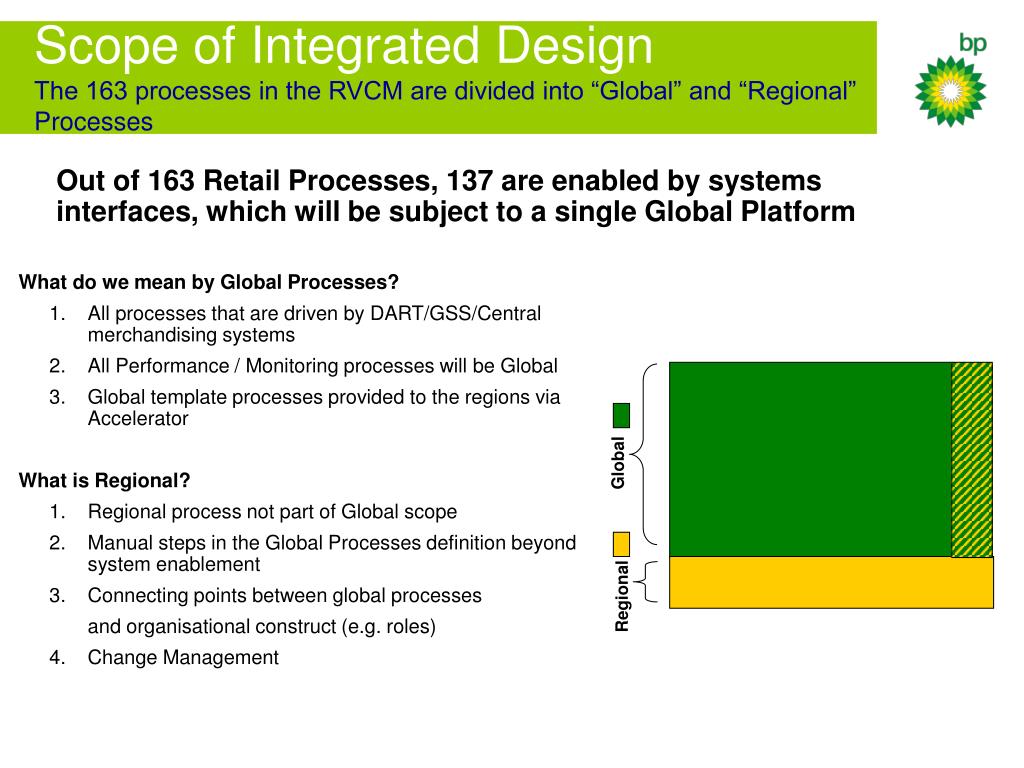The width and height of the screenshot is (1024, 768).
Task: Click the green-yellow hatched chart strip
Action: pos(972,459)
